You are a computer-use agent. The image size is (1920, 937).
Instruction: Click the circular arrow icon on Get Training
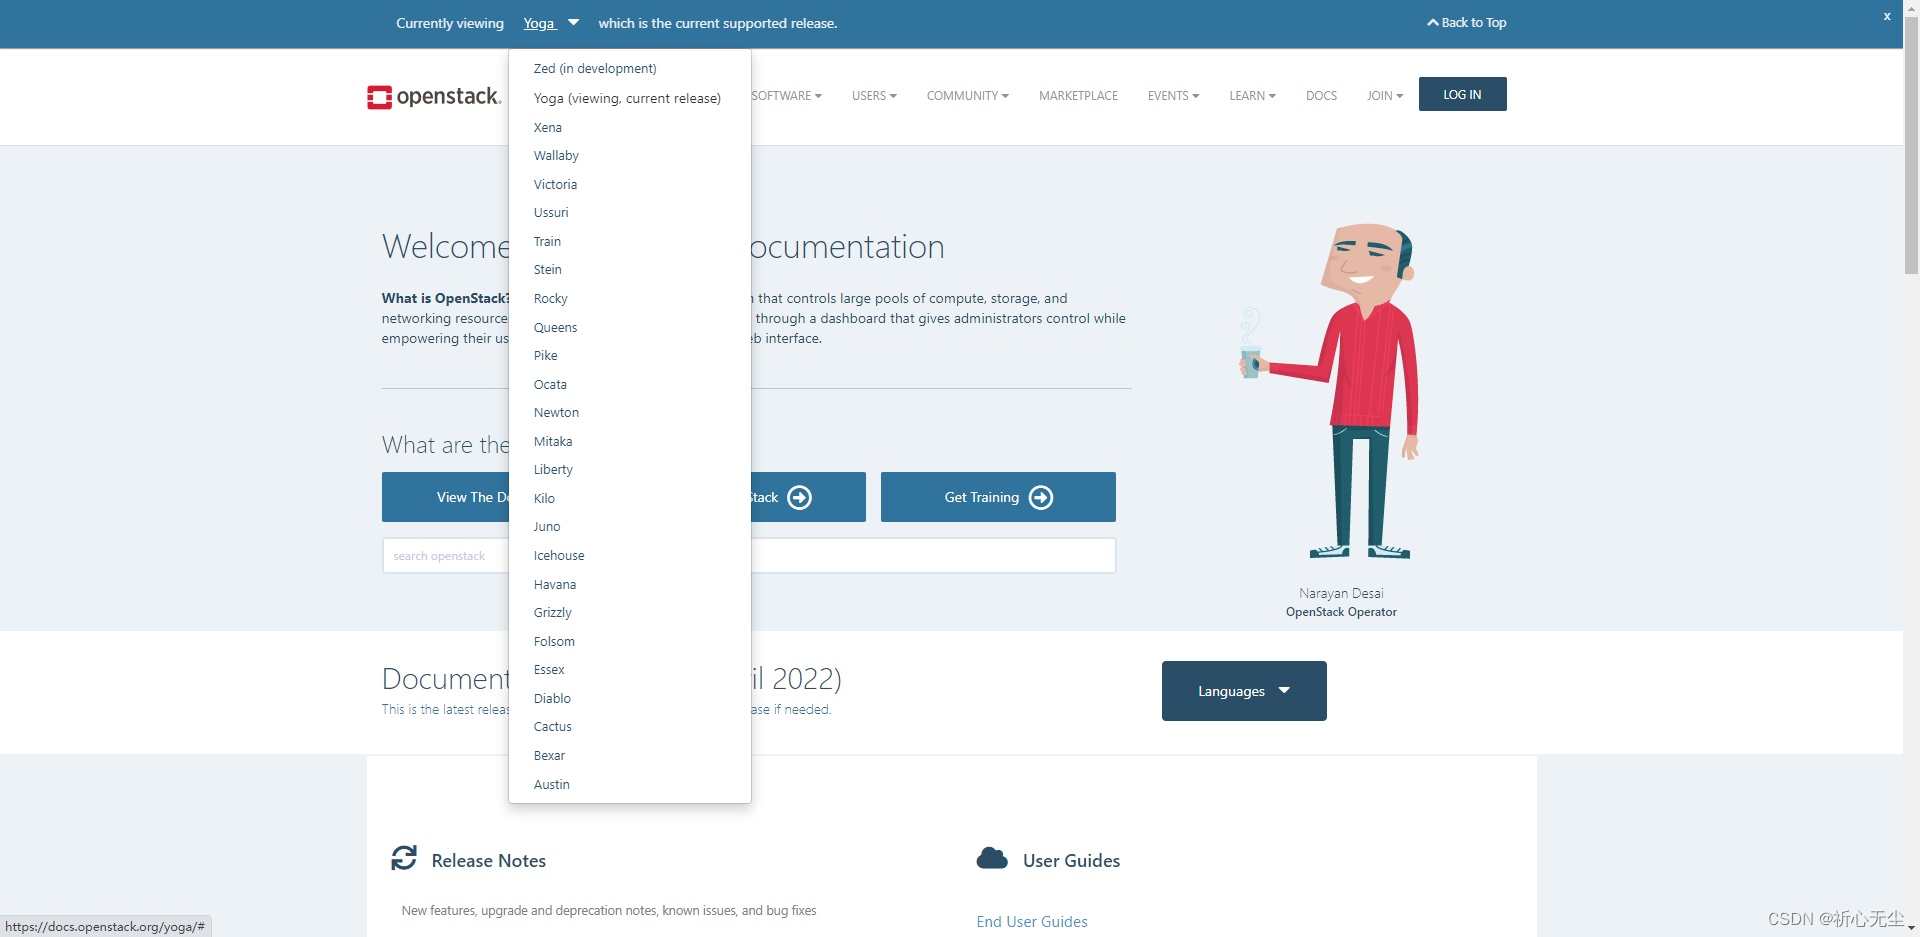[x=1042, y=497]
